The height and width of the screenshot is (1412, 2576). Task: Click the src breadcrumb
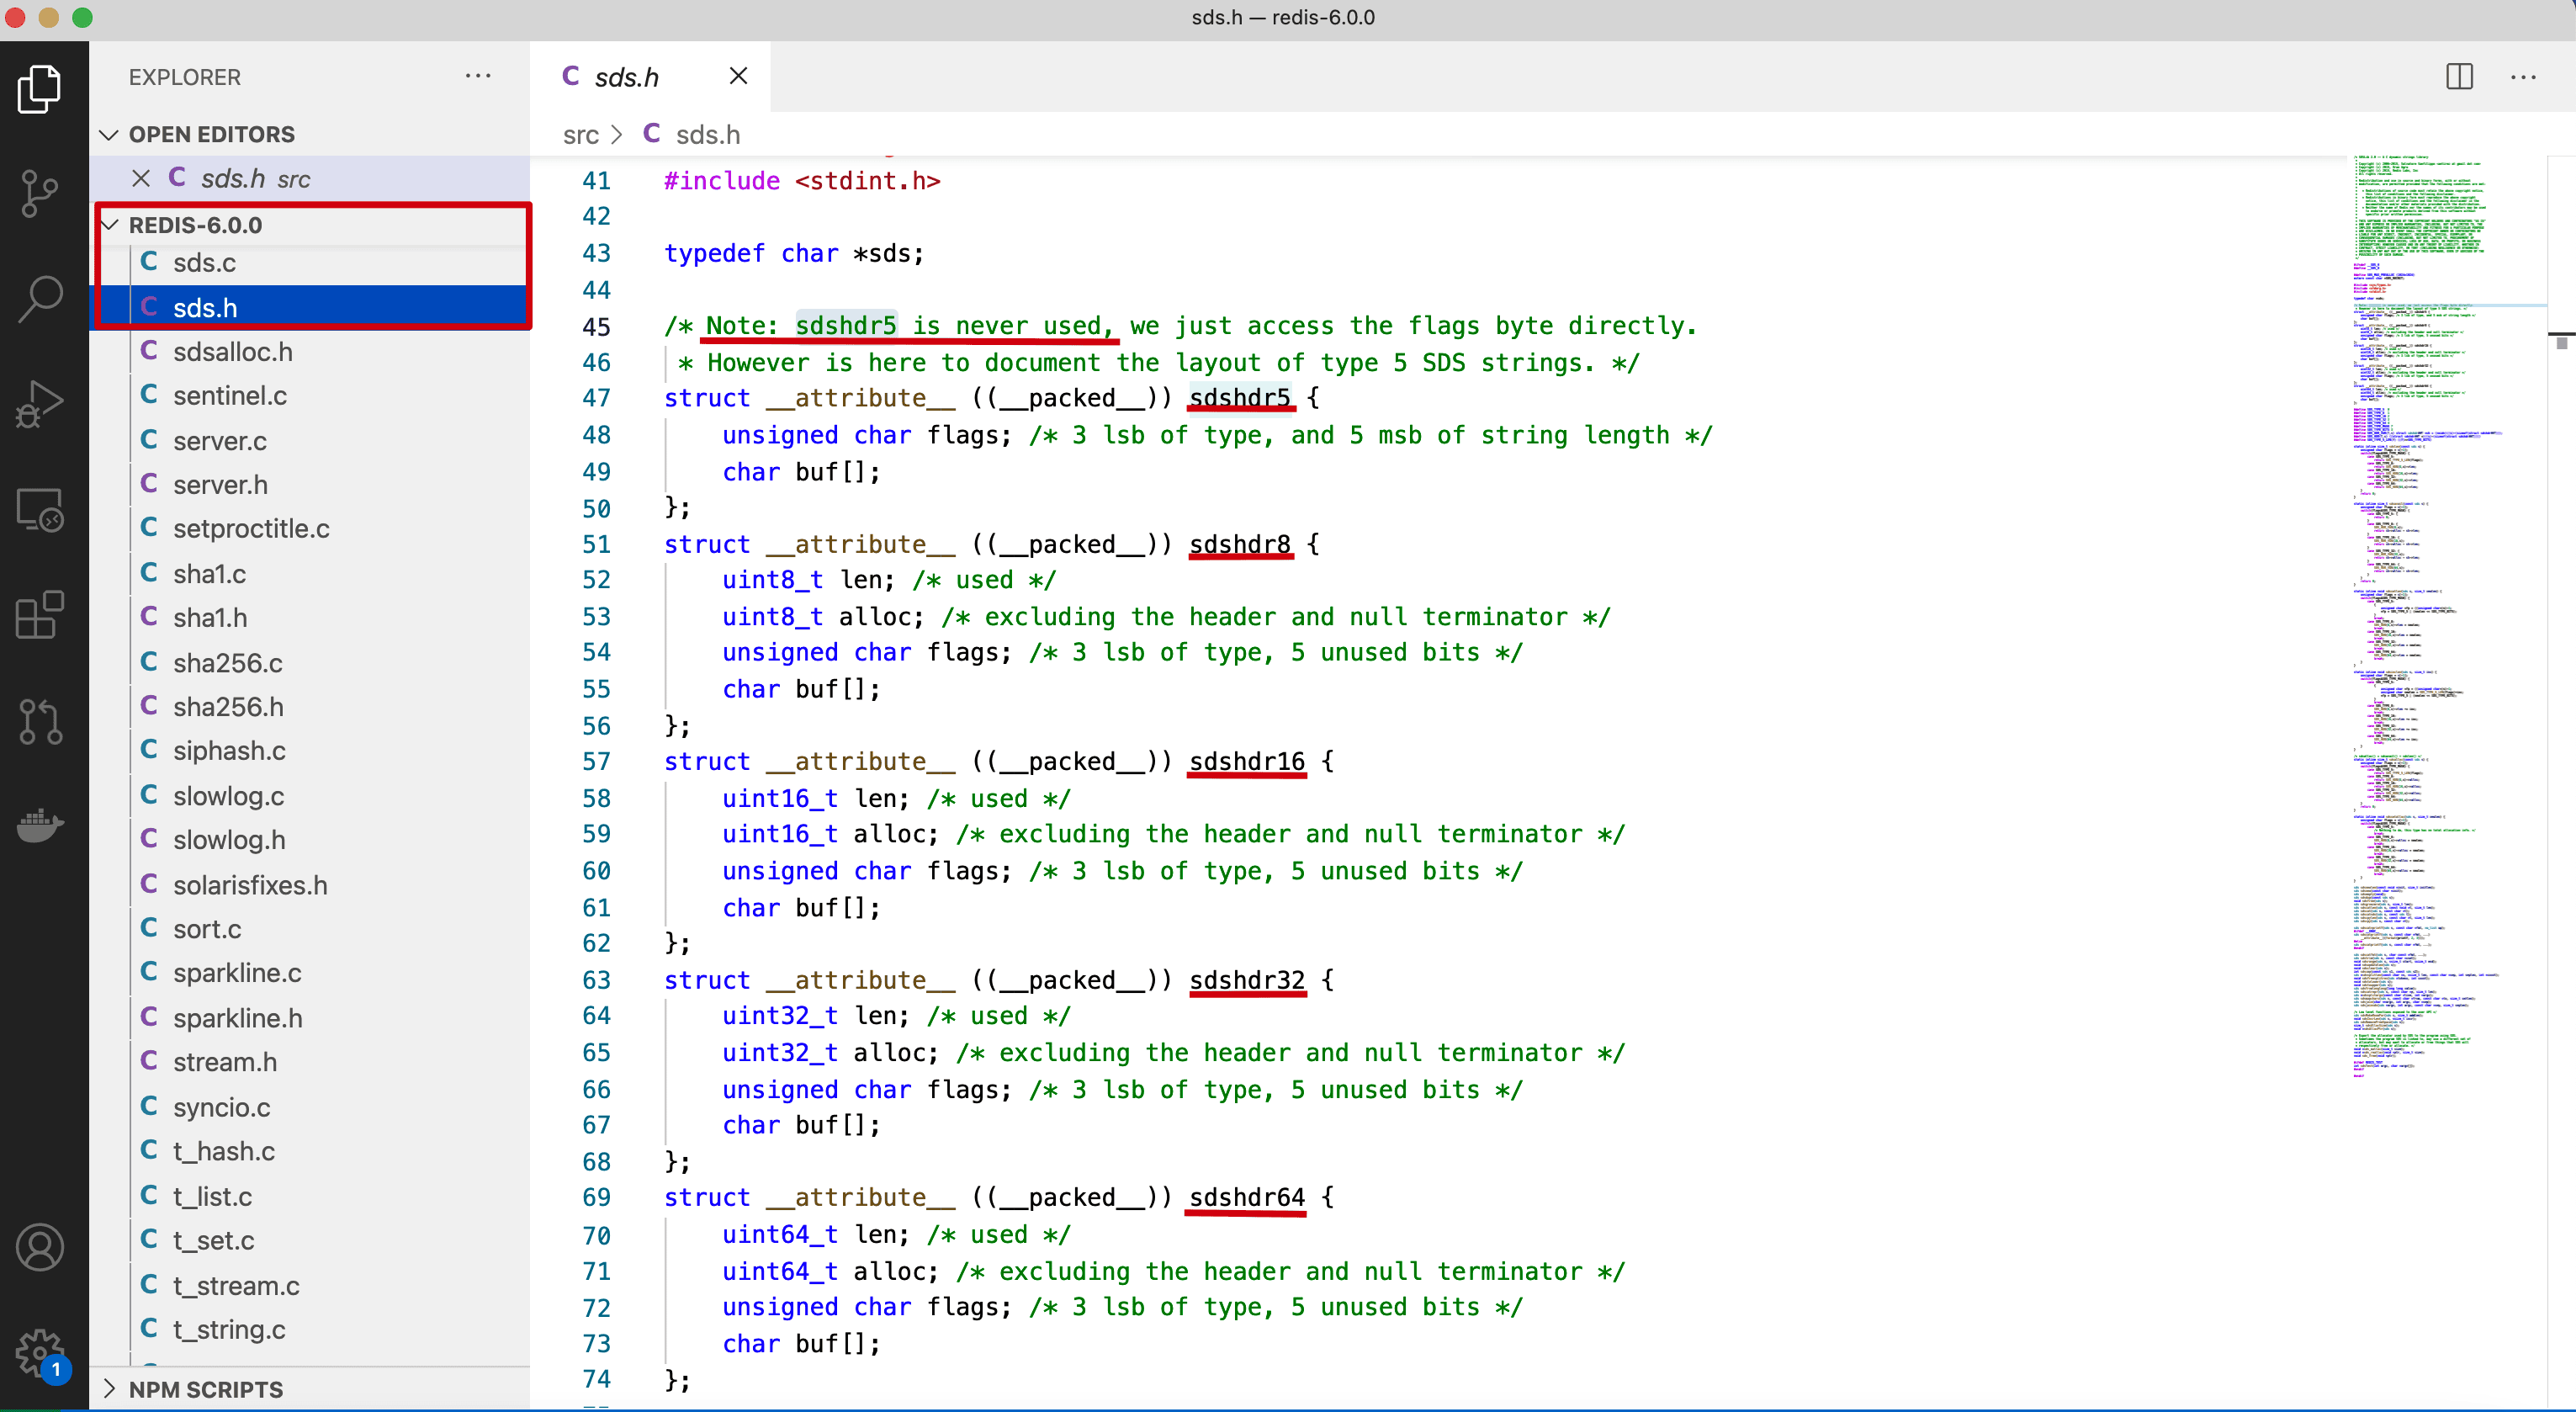coord(580,134)
